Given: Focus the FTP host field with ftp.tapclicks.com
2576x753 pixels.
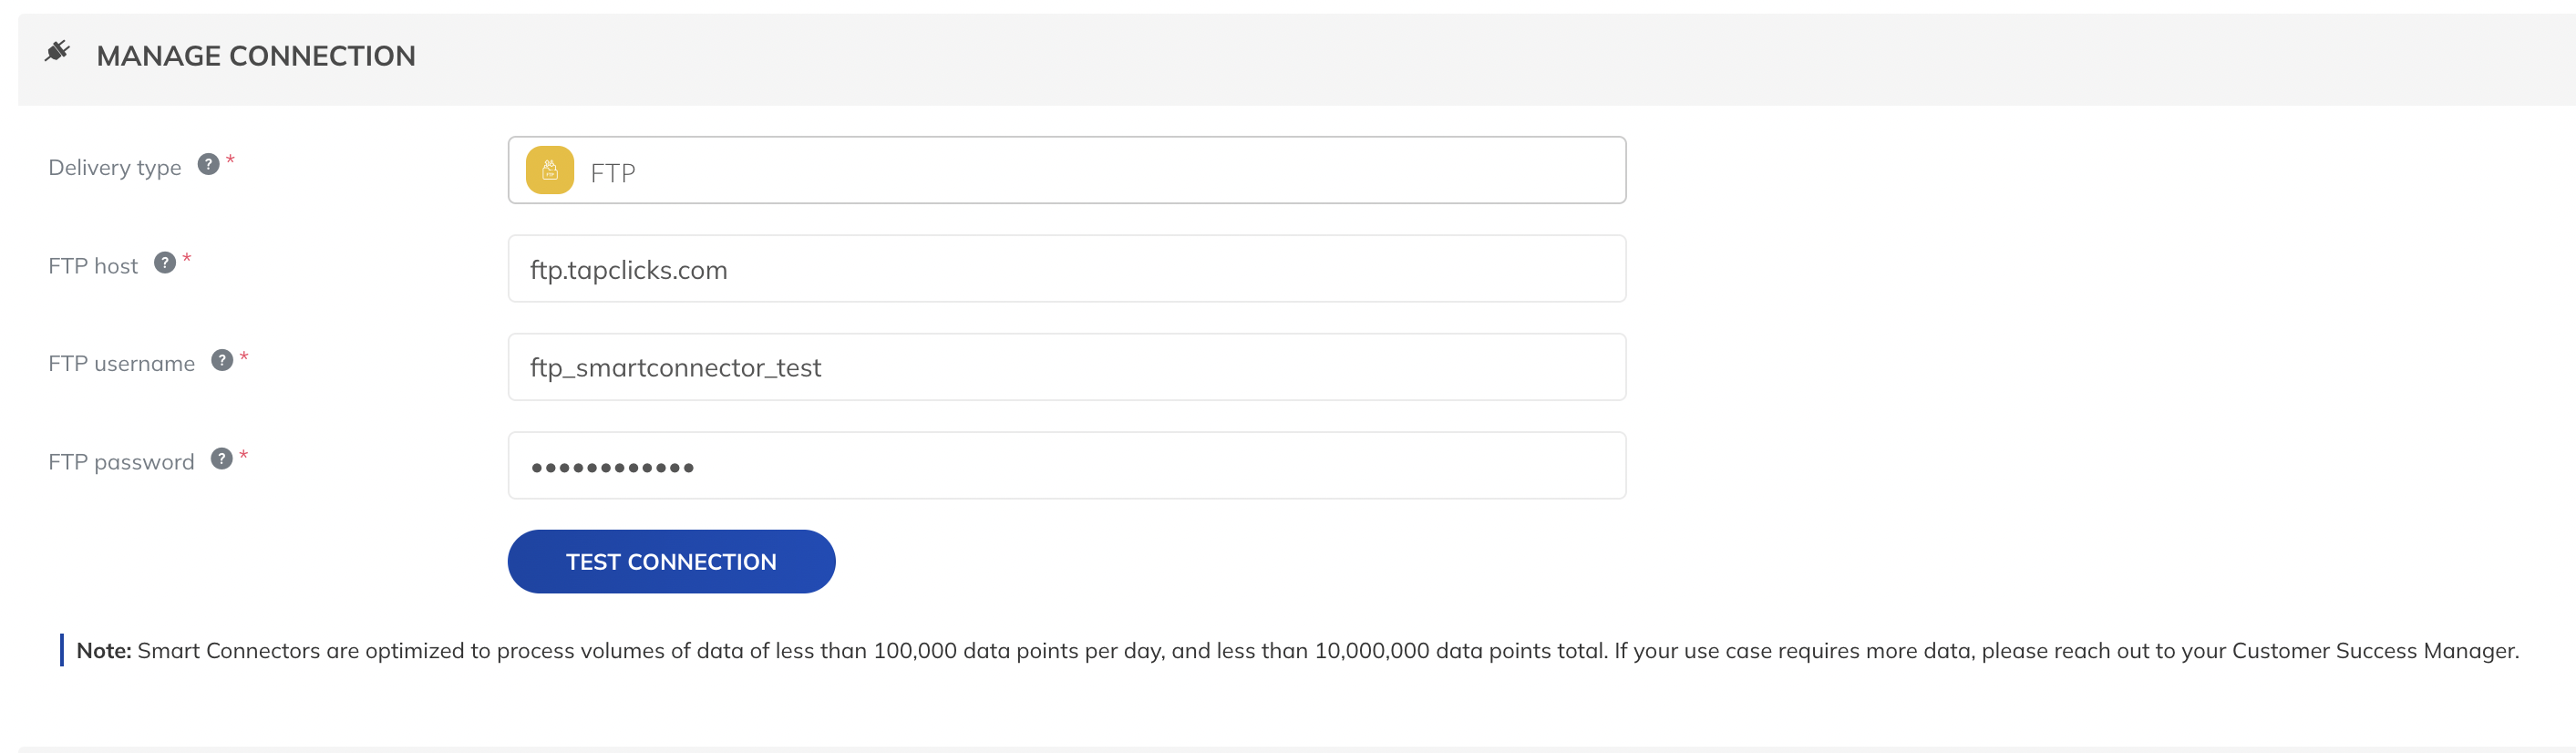Looking at the screenshot, I should click(x=1067, y=269).
